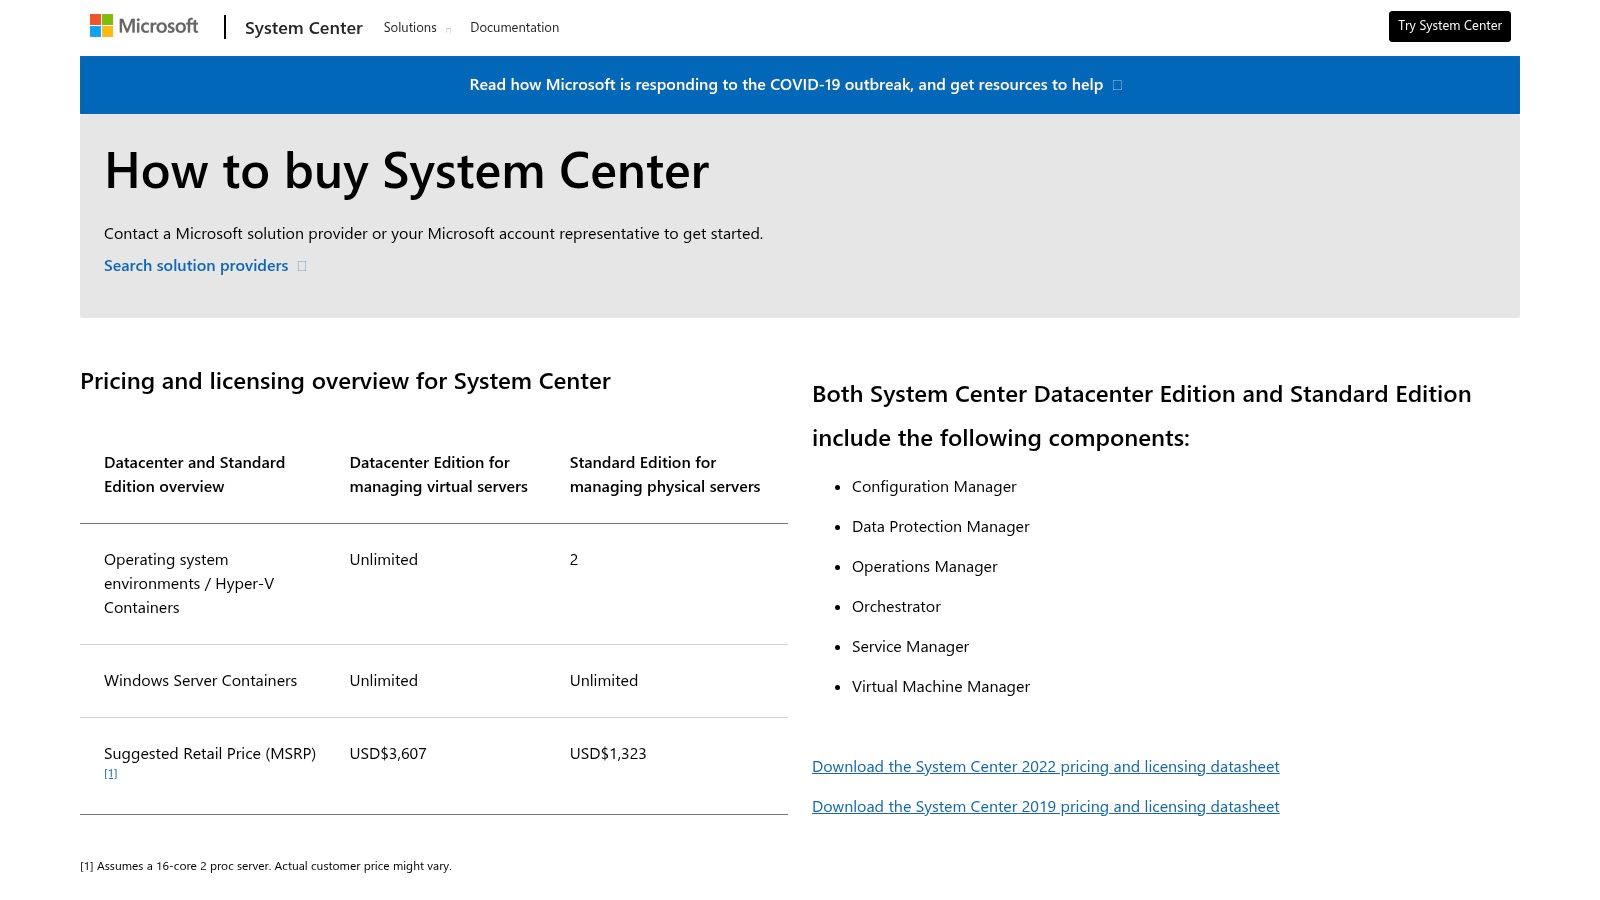Image resolution: width=1600 pixels, height=900 pixels.
Task: Click the Try System Center button
Action: 1449,26
